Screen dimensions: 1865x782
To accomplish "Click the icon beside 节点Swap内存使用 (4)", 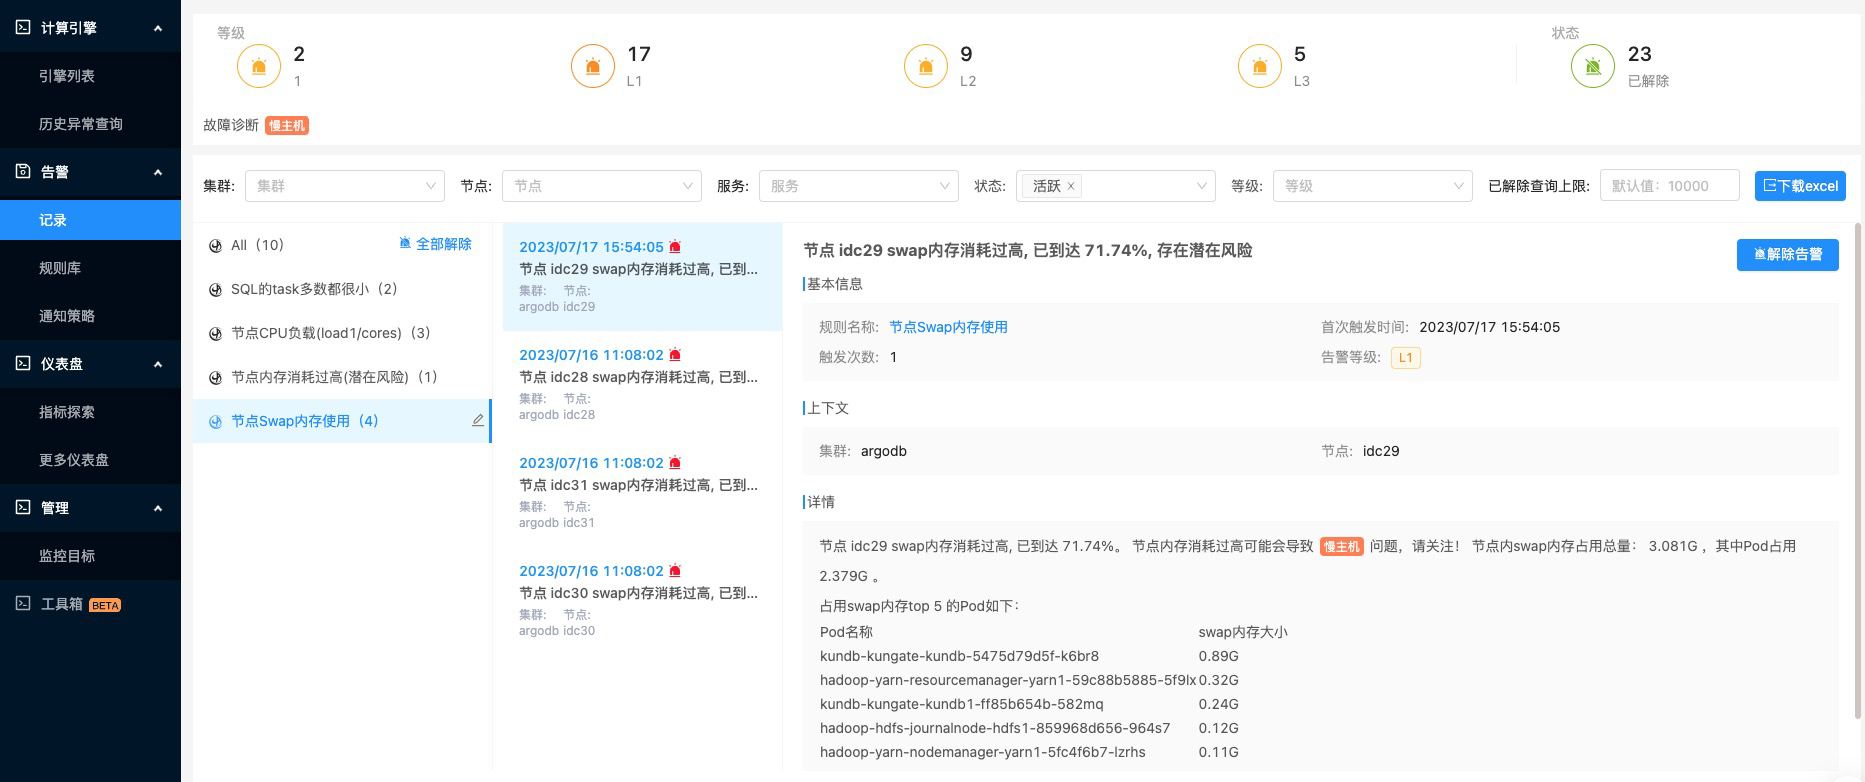I will [x=215, y=422].
